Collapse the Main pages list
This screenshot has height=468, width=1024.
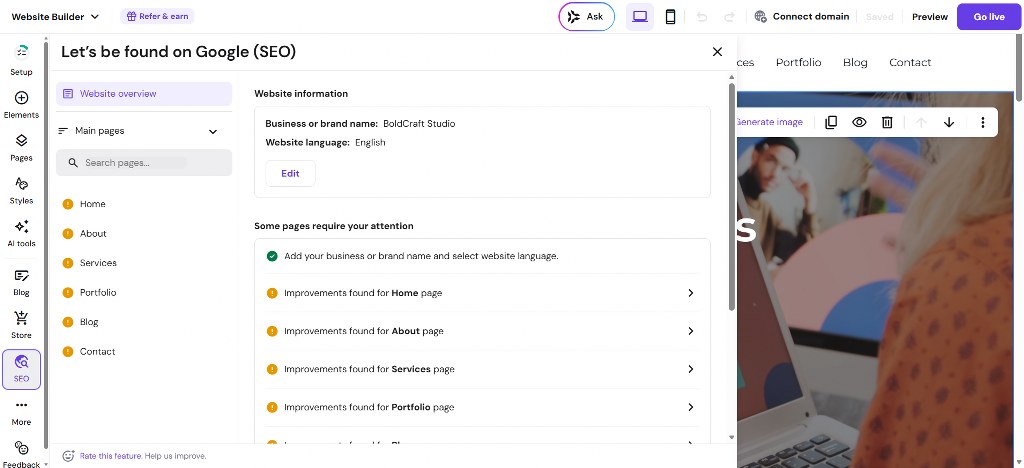[x=213, y=131]
